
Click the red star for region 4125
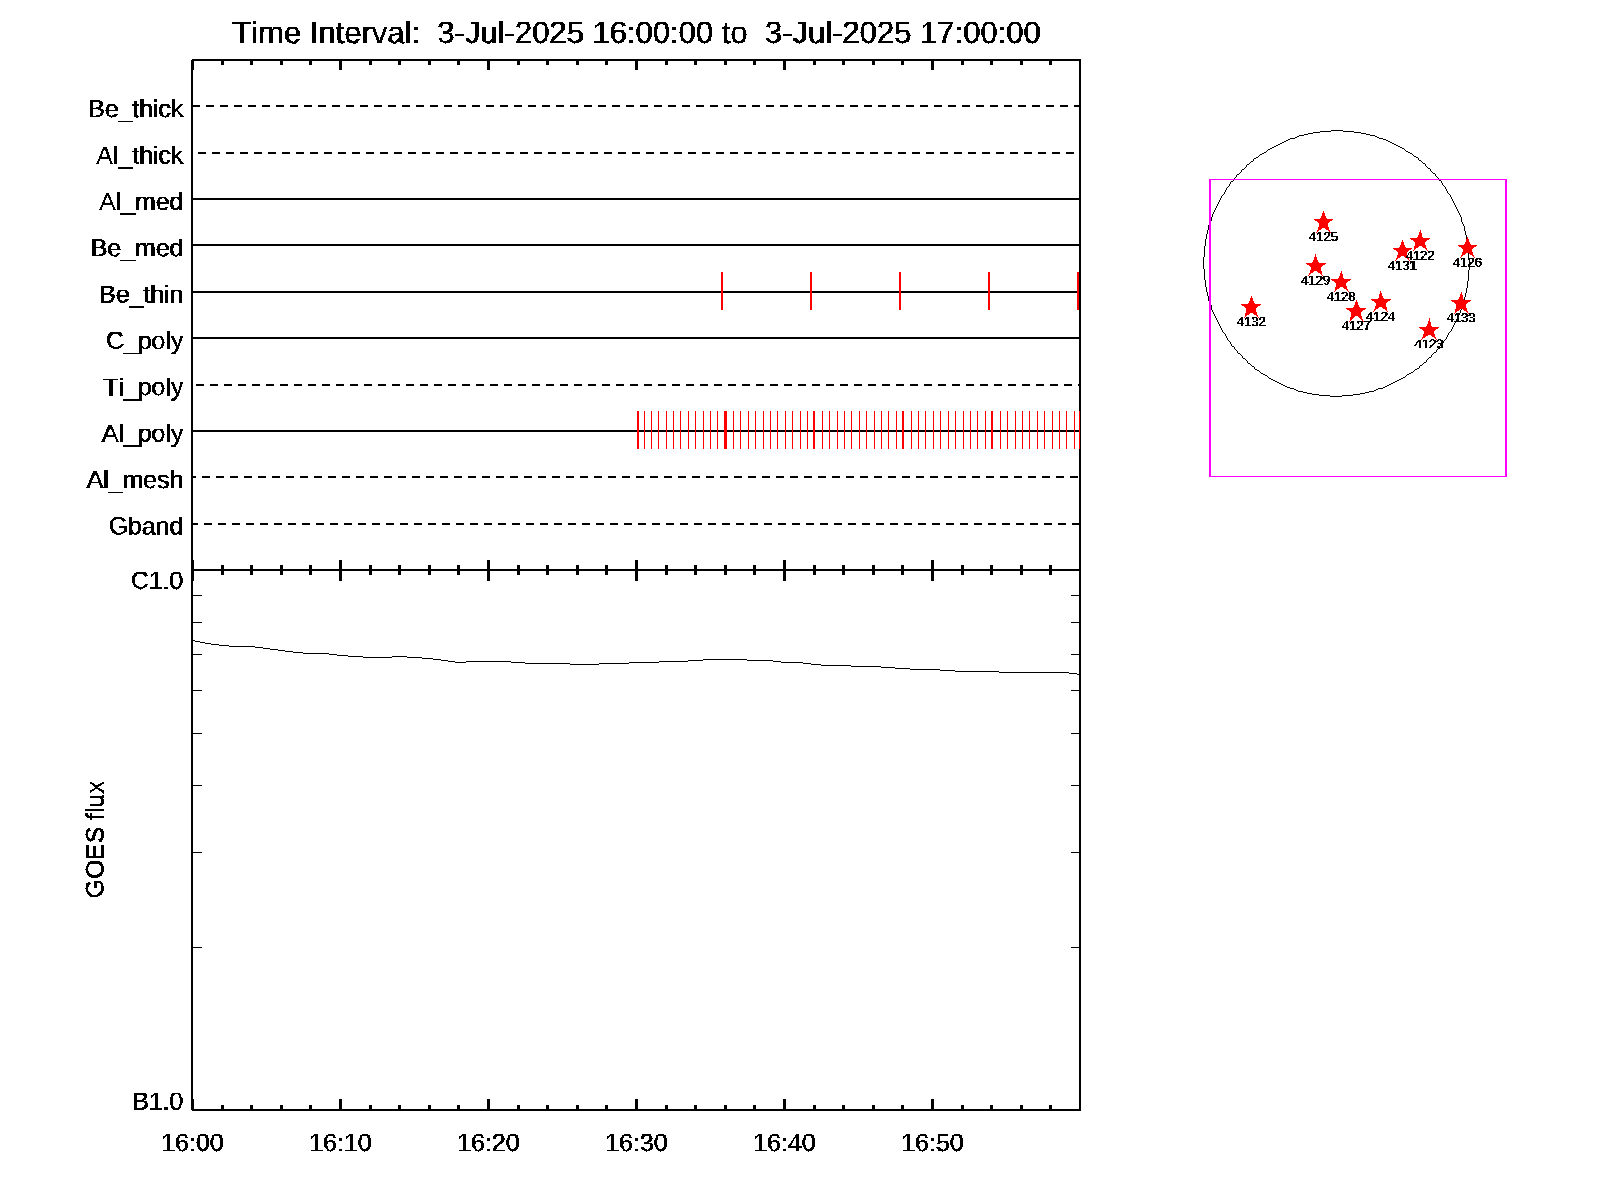tap(1323, 222)
